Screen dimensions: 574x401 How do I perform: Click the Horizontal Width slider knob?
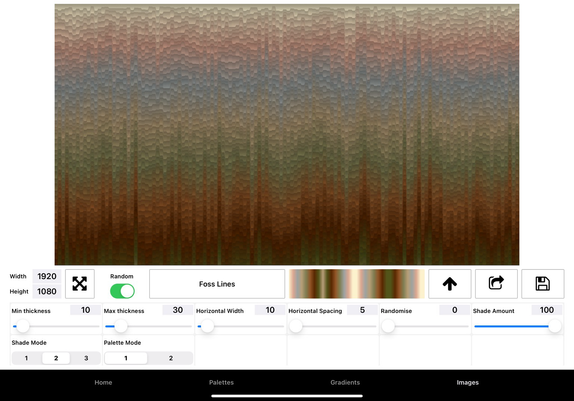pos(208,326)
